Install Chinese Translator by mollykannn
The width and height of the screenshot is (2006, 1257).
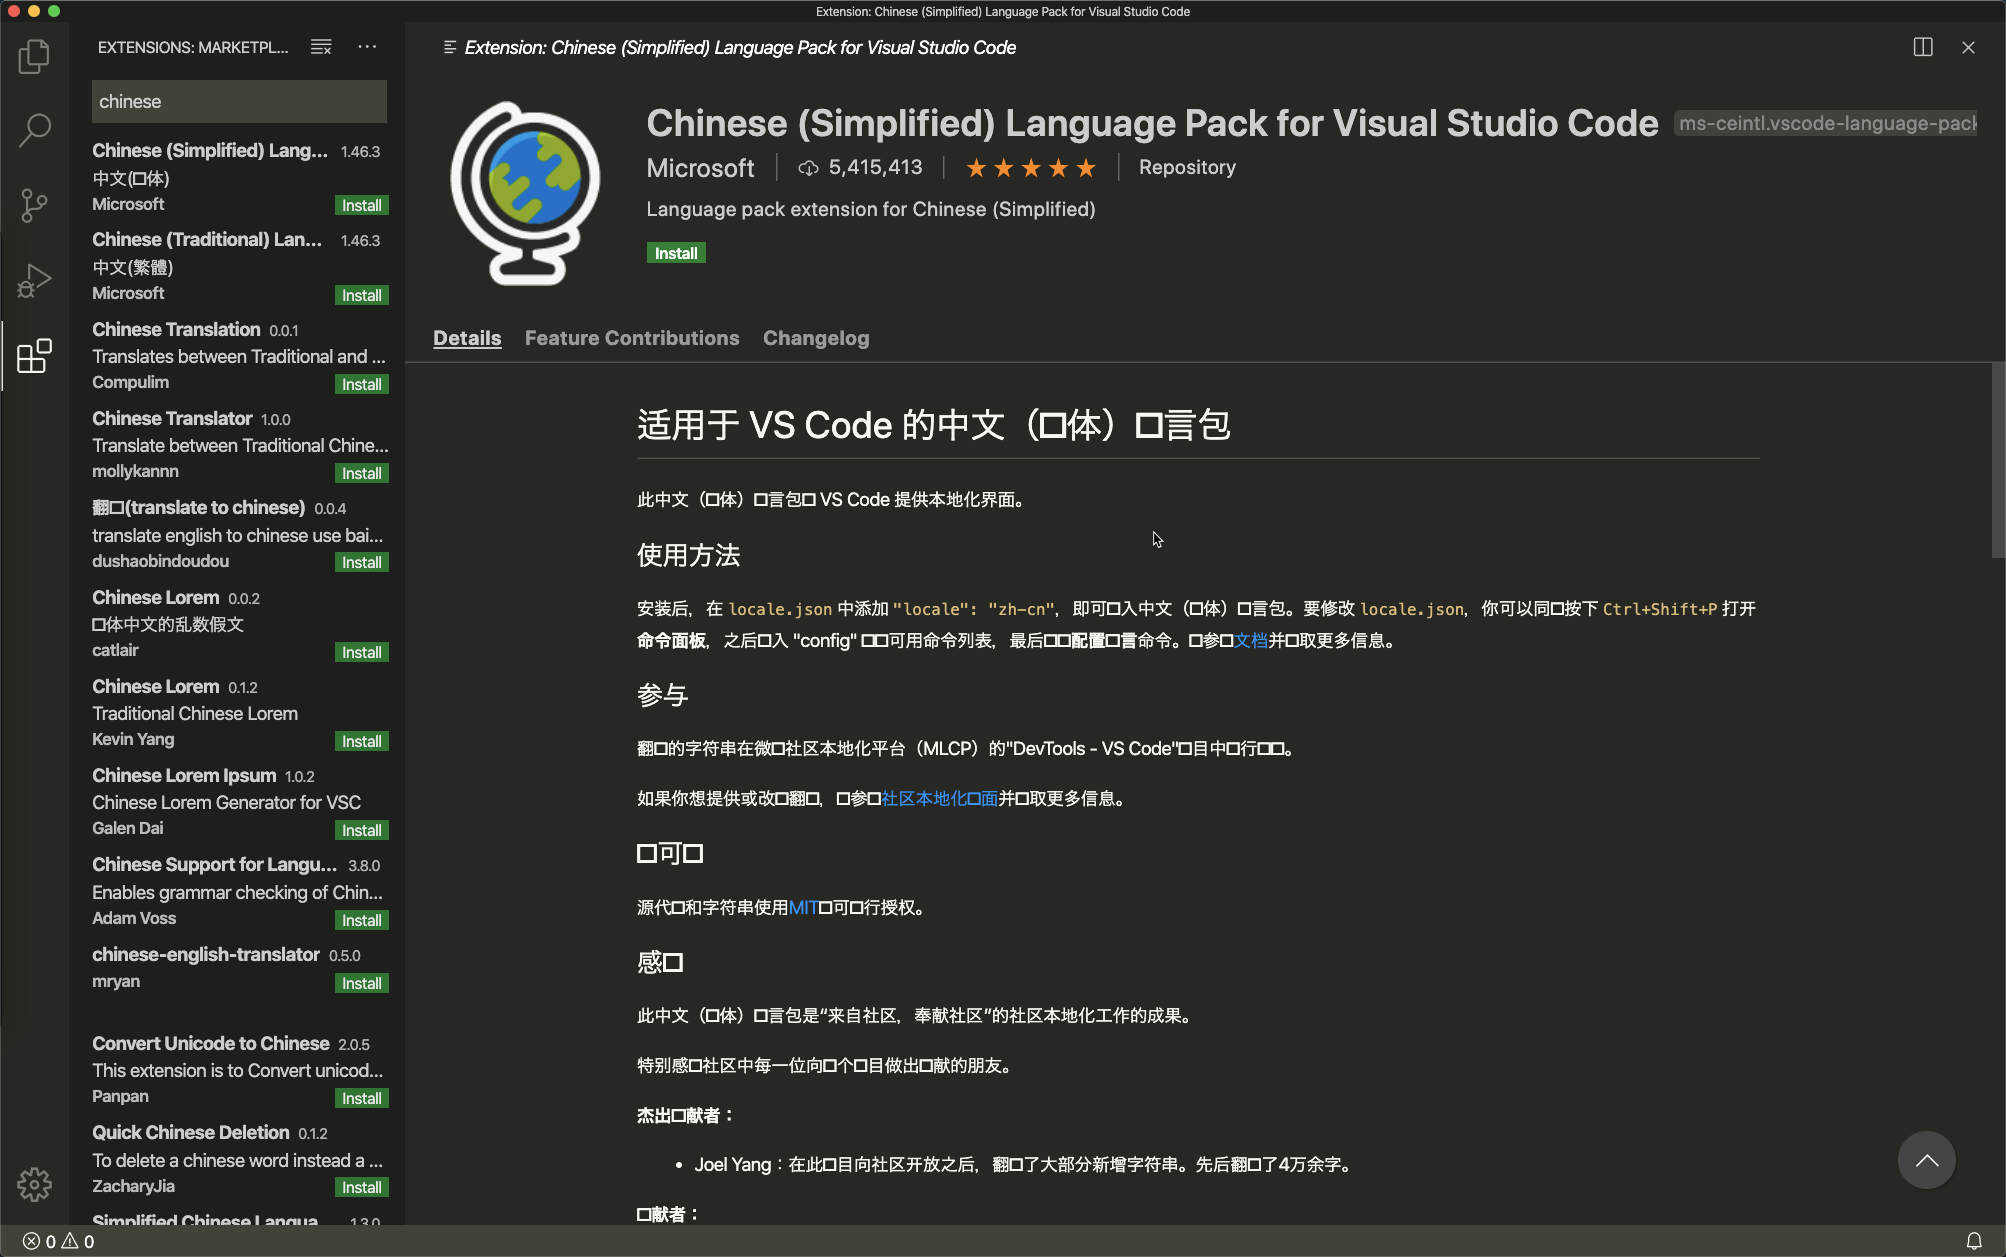tap(361, 473)
